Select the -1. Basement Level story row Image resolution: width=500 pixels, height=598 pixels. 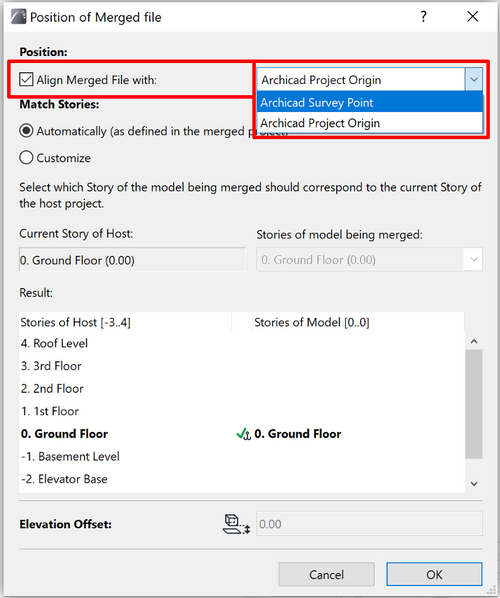(x=242, y=456)
